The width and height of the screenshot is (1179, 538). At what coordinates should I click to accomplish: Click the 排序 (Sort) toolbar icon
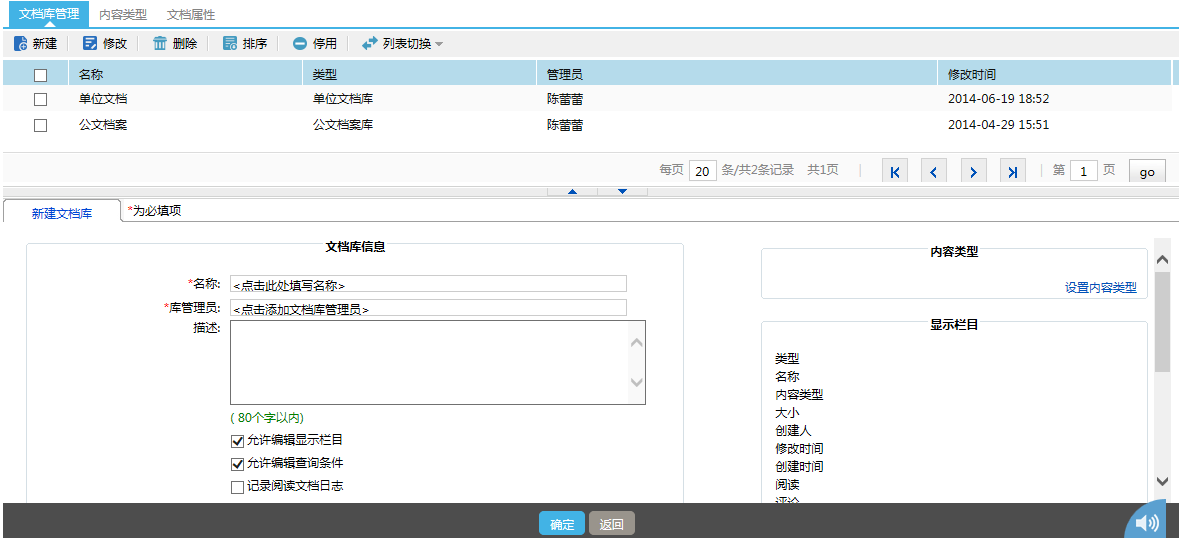(230, 44)
